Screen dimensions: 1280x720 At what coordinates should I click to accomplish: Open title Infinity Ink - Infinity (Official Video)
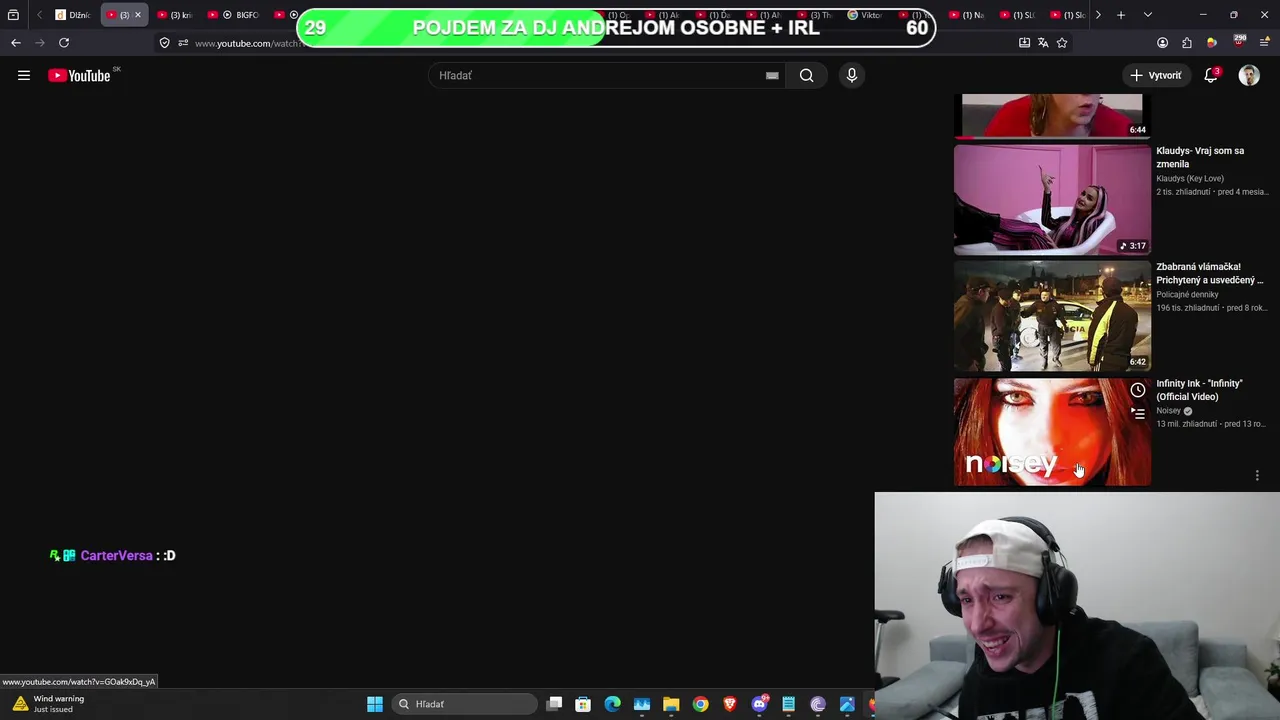coord(1199,389)
